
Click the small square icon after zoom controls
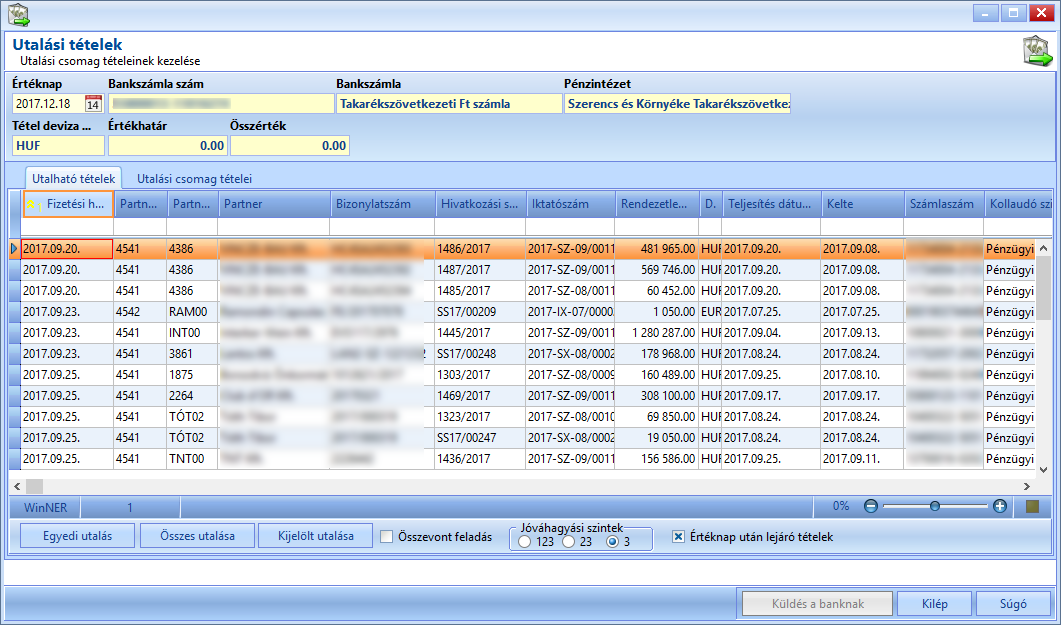point(1032,507)
